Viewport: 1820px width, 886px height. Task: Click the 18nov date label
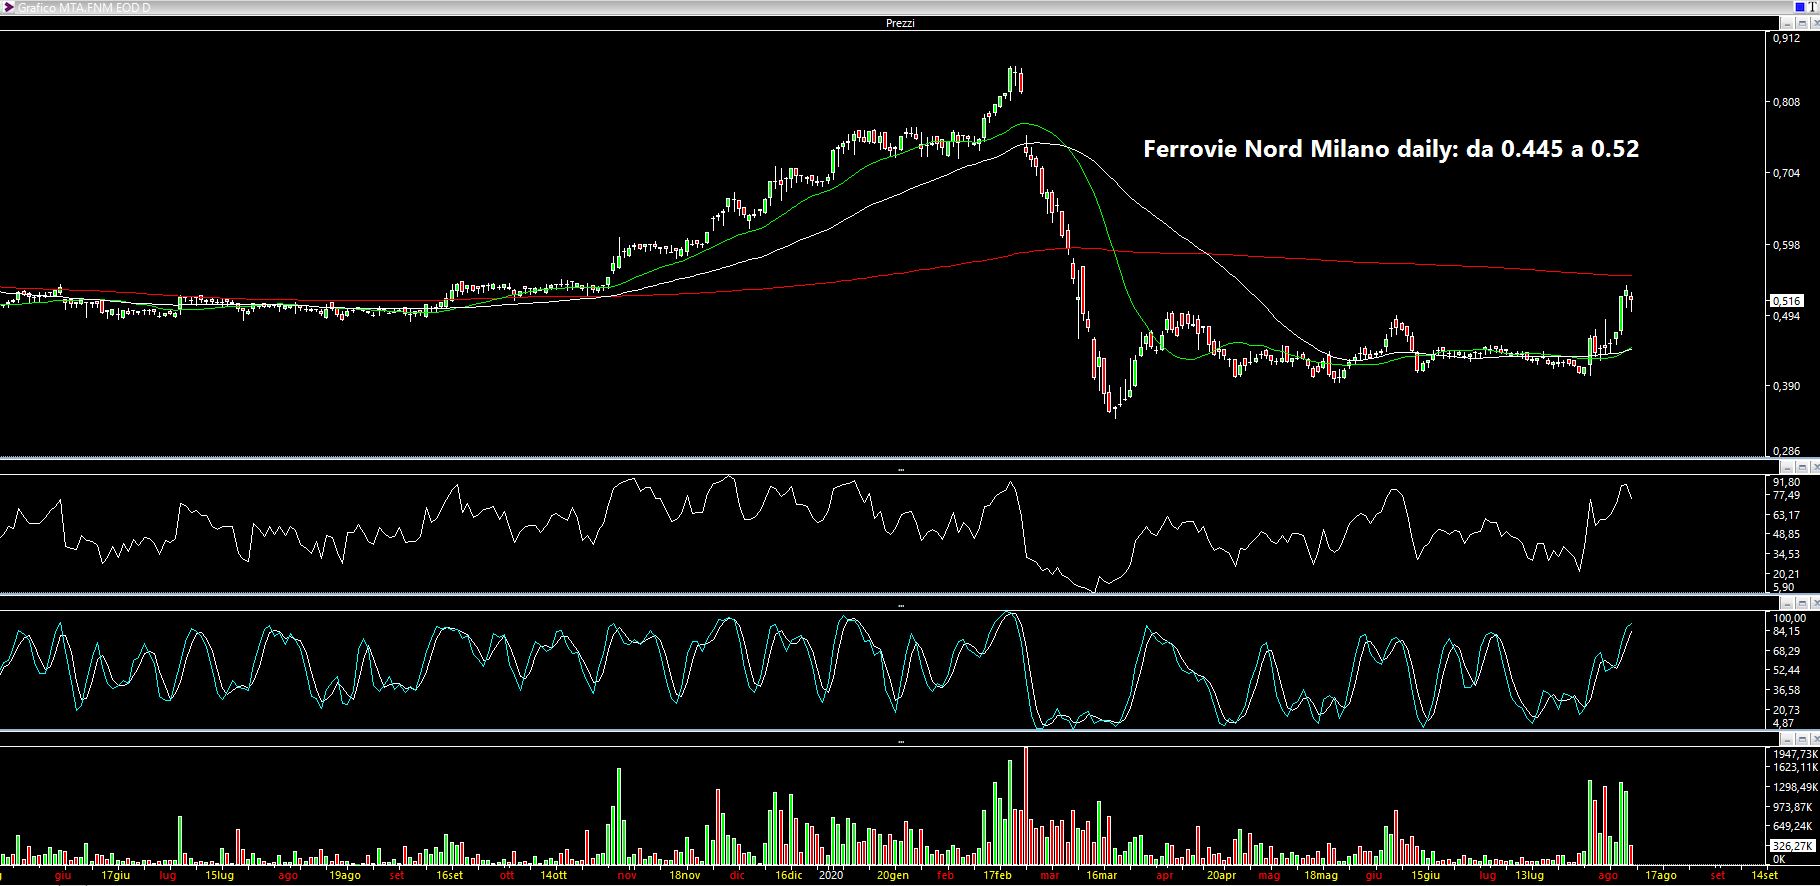(685, 875)
